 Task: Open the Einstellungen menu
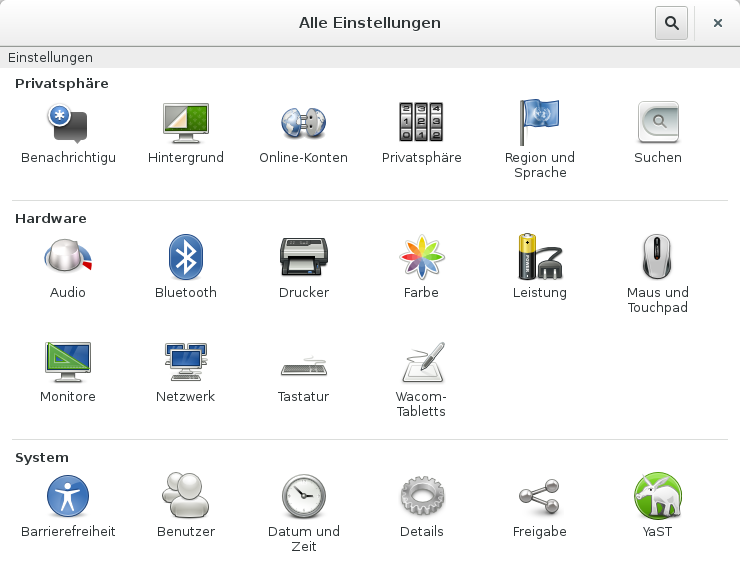pos(50,58)
